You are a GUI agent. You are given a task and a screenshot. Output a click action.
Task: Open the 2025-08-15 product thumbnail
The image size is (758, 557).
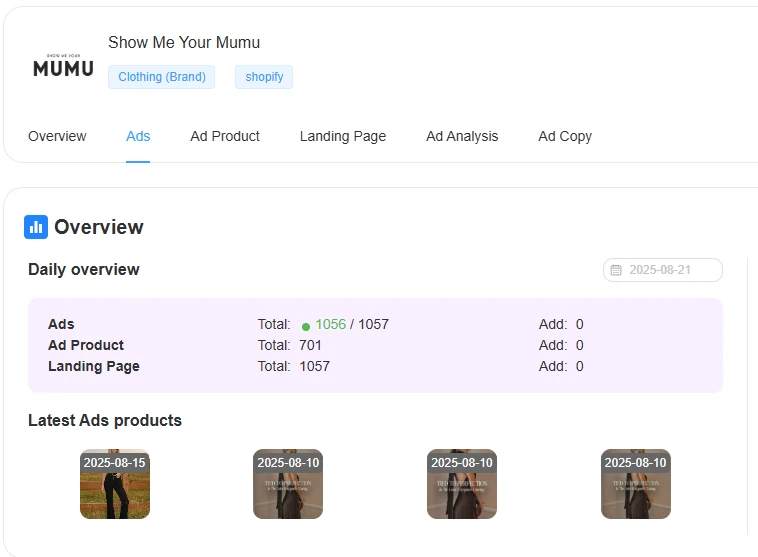click(x=115, y=484)
